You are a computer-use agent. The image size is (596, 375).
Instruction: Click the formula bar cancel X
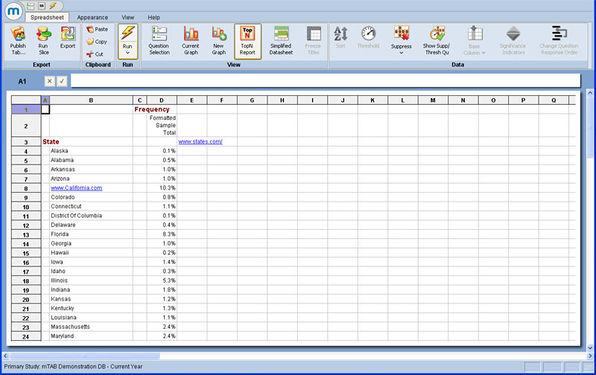pos(49,81)
